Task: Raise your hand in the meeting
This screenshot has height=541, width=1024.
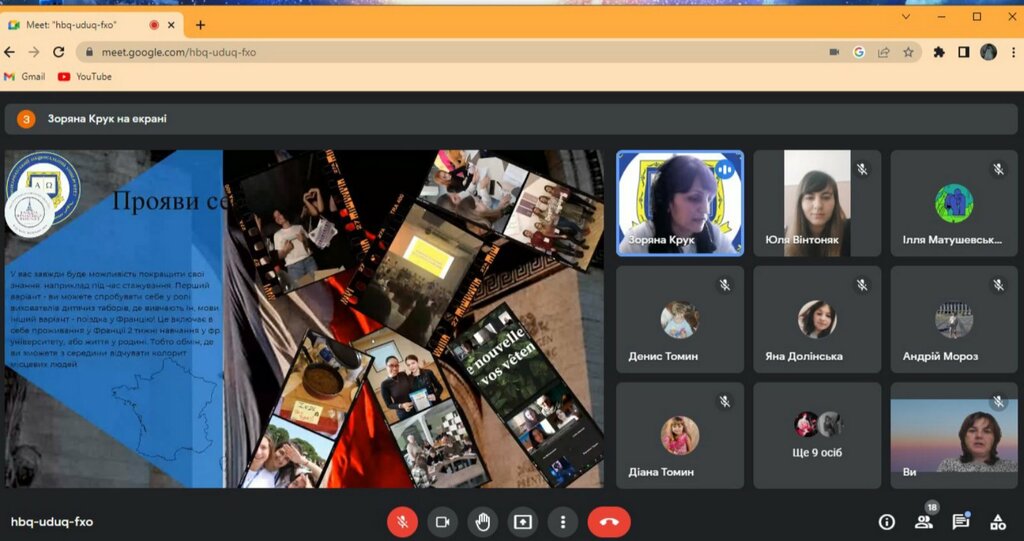Action: [483, 521]
